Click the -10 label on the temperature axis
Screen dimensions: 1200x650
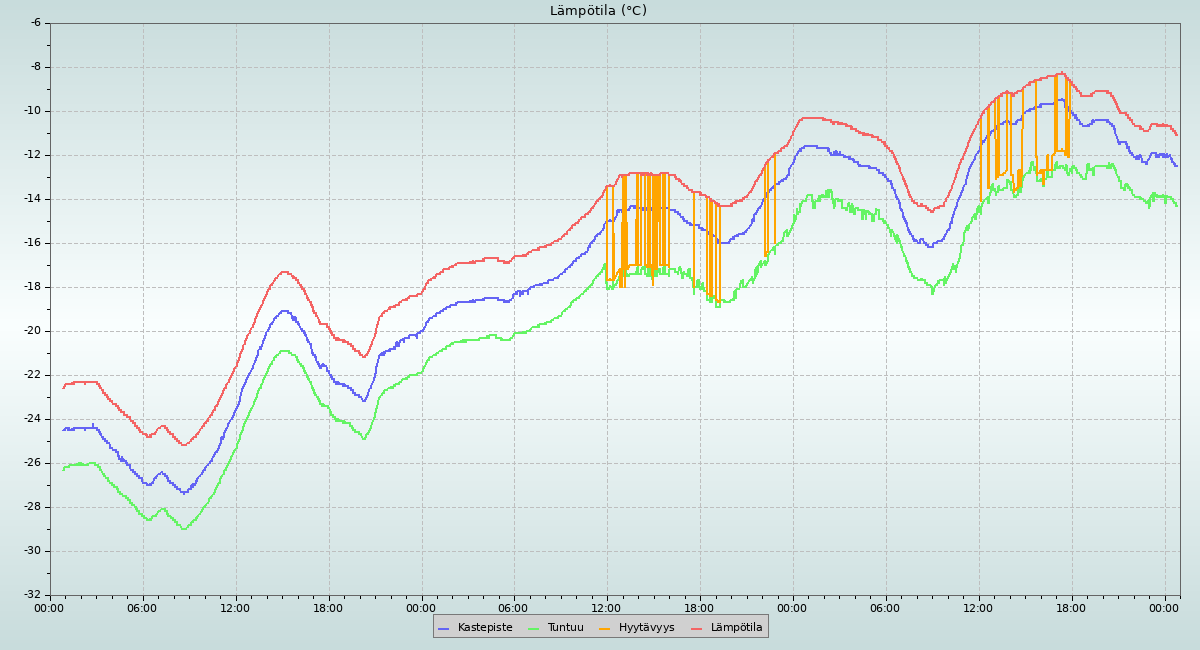click(32, 111)
